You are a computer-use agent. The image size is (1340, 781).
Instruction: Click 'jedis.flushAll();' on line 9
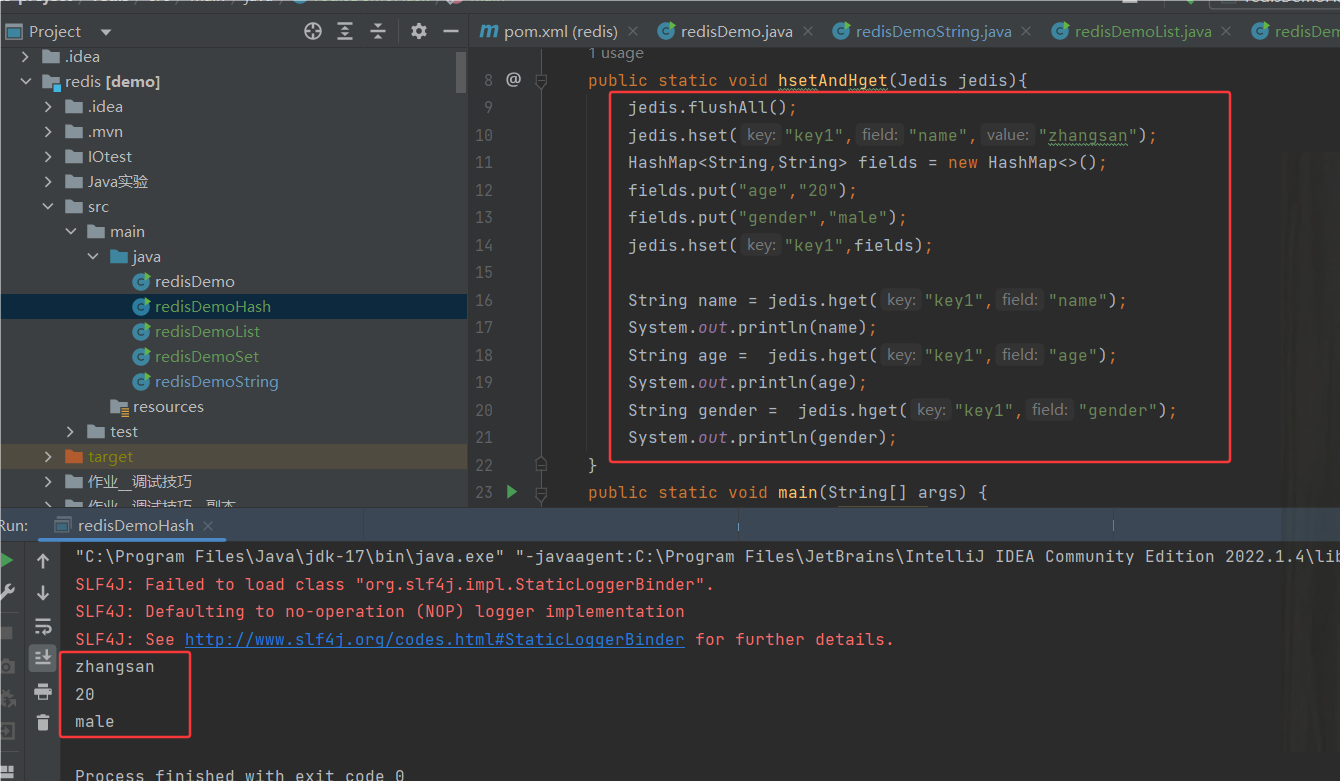[713, 108]
